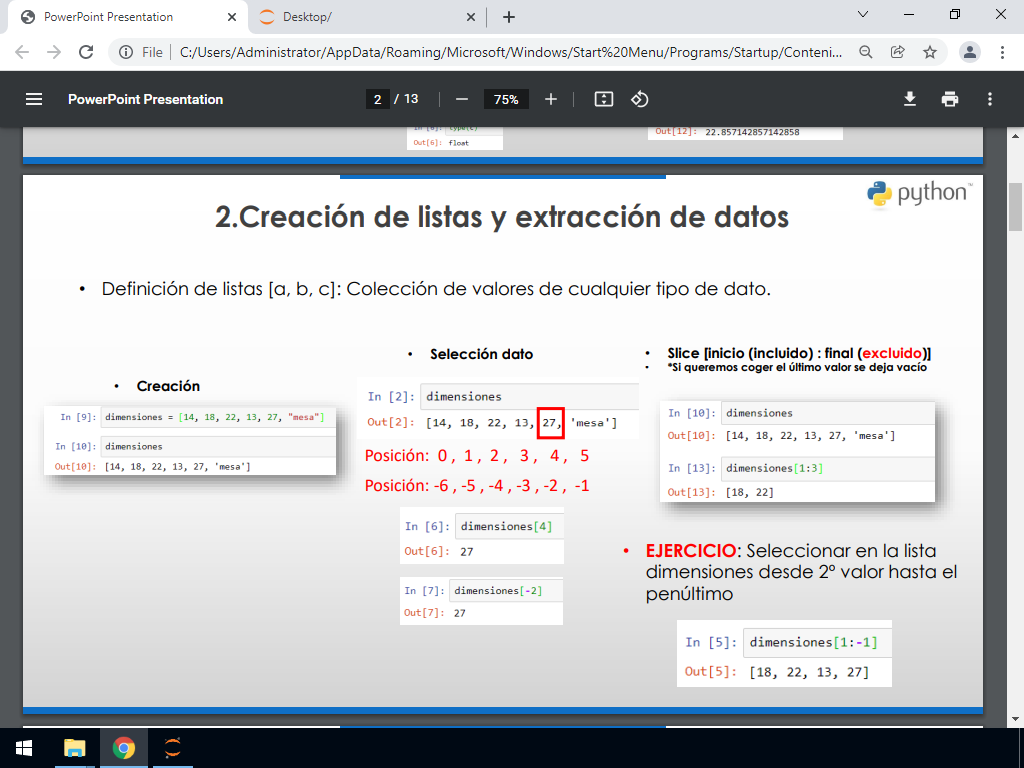The width and height of the screenshot is (1024, 768).
Task: Click the address bar URL
Action: pyautogui.click(x=511, y=52)
